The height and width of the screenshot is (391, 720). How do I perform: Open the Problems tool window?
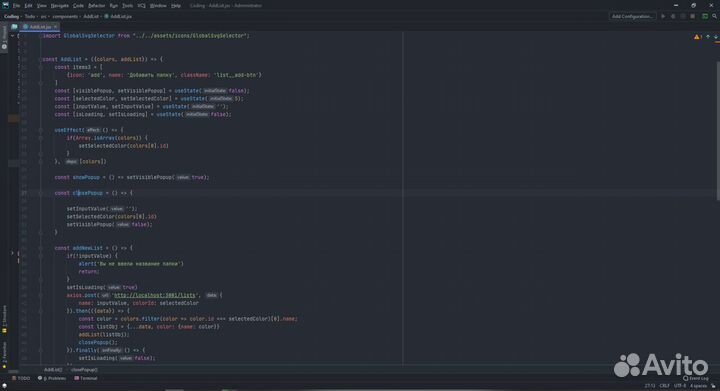pos(52,378)
